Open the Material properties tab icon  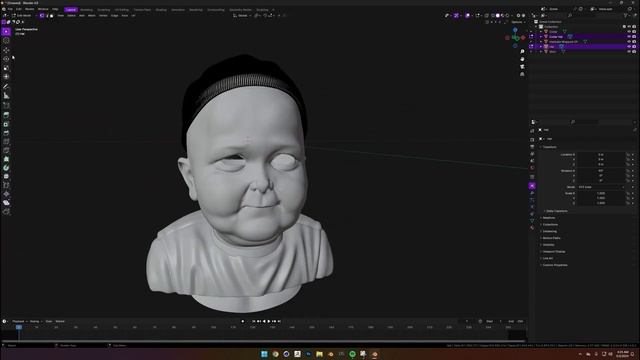click(532, 228)
